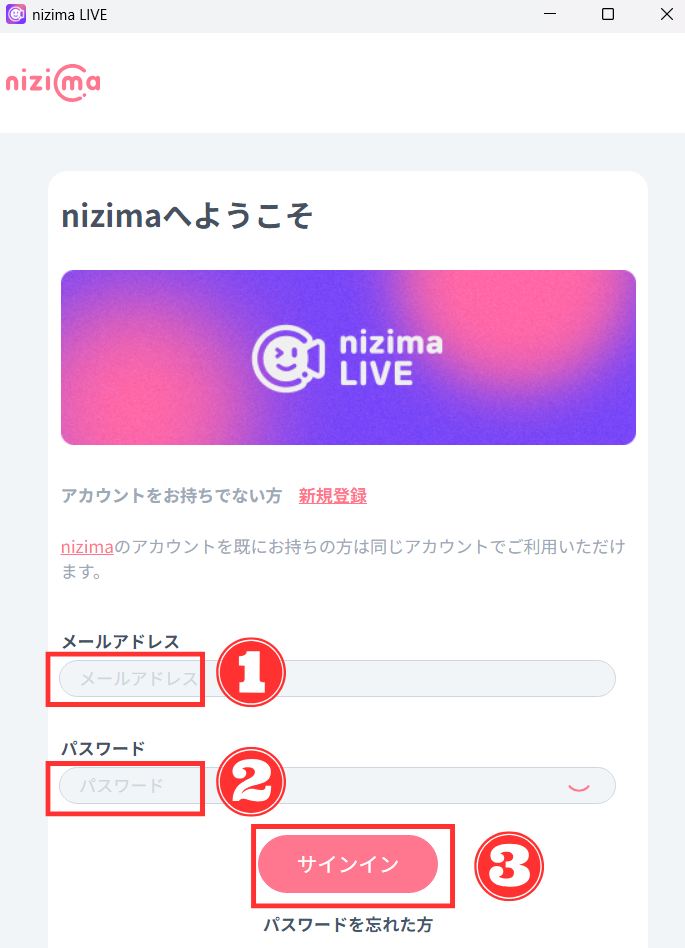Image resolution: width=685 pixels, height=948 pixels.
Task: Click the nizimaへようこそ welcome heading
Action: coord(187,217)
